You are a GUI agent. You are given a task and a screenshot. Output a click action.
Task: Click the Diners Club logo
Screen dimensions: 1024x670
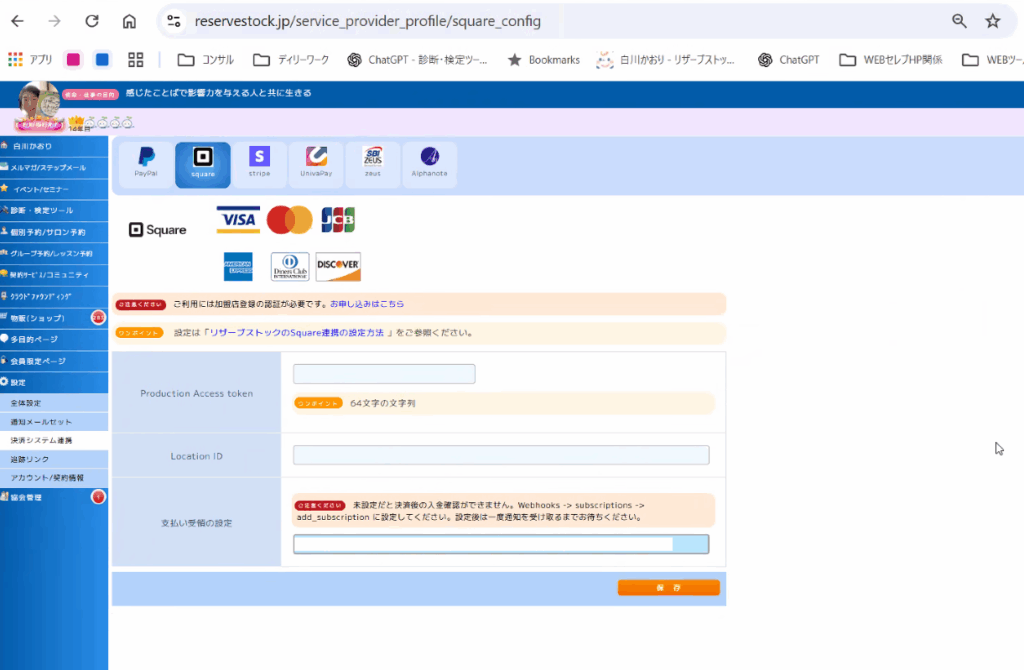290,266
